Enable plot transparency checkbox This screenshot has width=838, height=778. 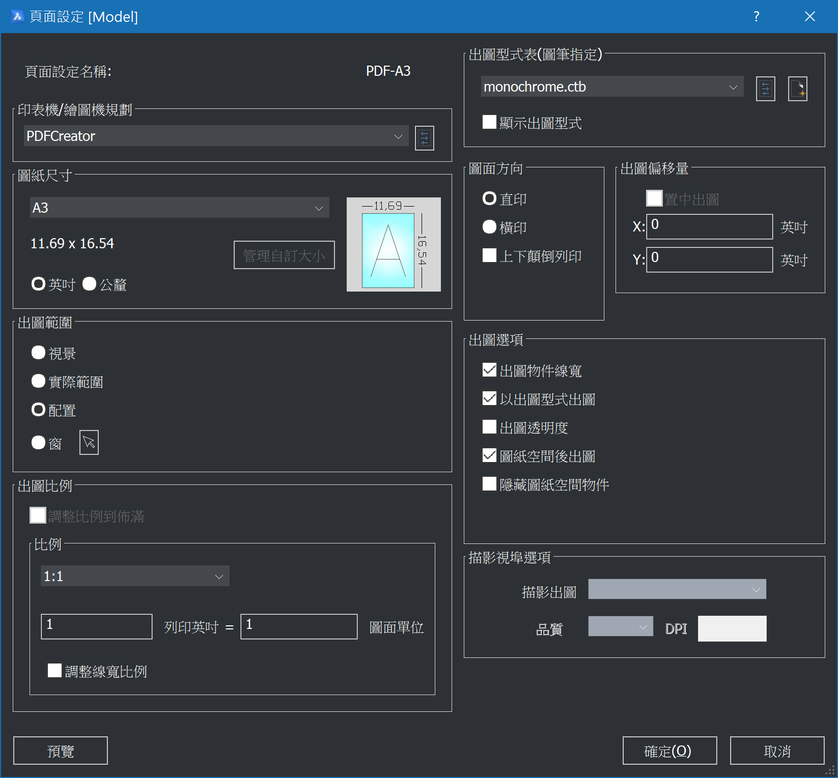click(x=489, y=426)
